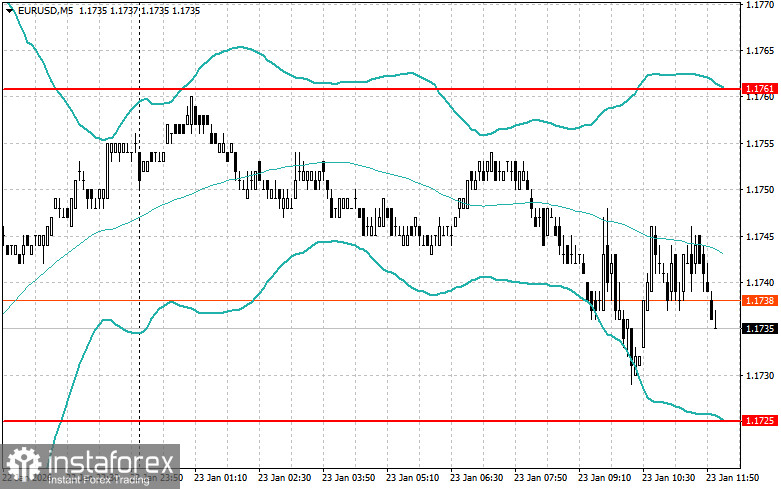Viewport: 781px width, 489px height.
Task: Click the chart menu triangle beside EURUSD
Action: coord(9,10)
